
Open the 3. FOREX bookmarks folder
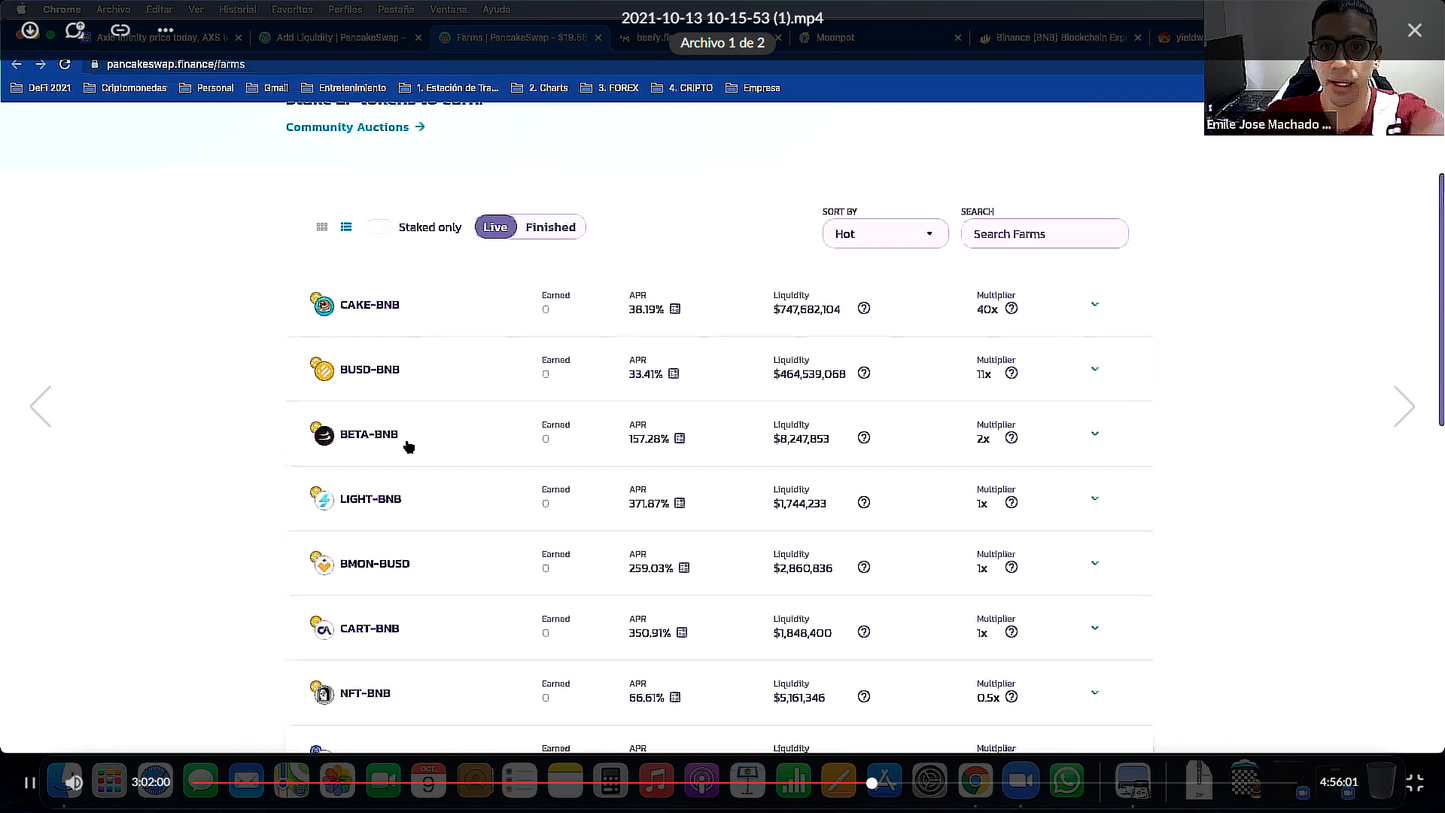pos(609,88)
